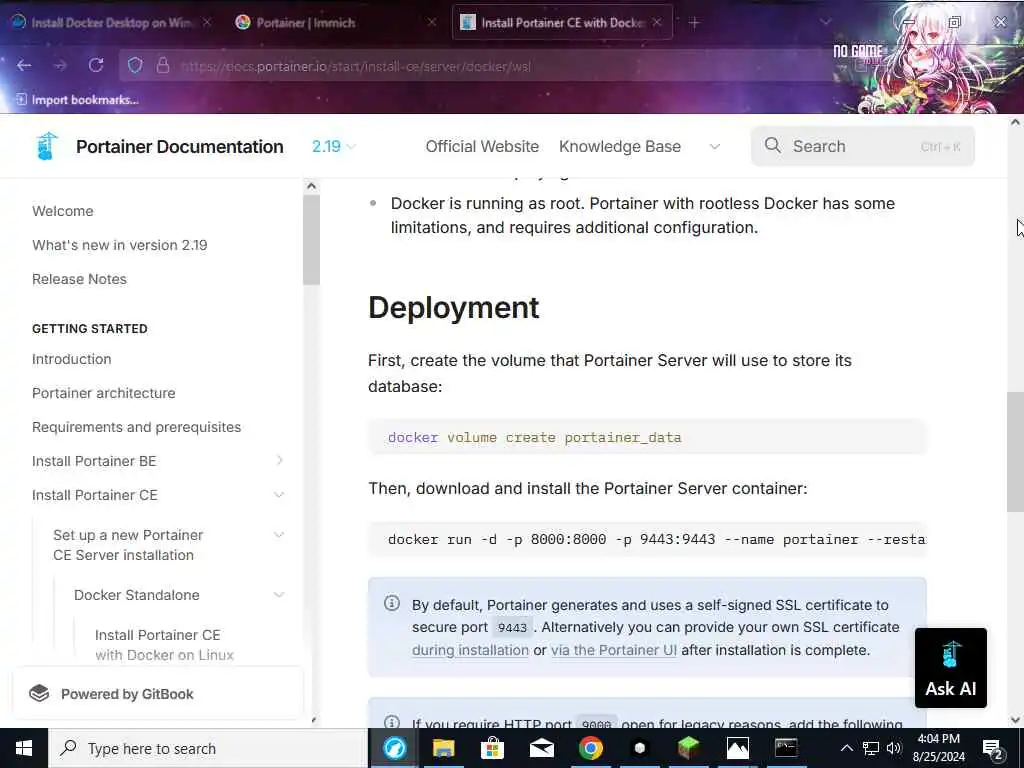Reload the page with refresh icon
1024x768 pixels.
[96, 65]
